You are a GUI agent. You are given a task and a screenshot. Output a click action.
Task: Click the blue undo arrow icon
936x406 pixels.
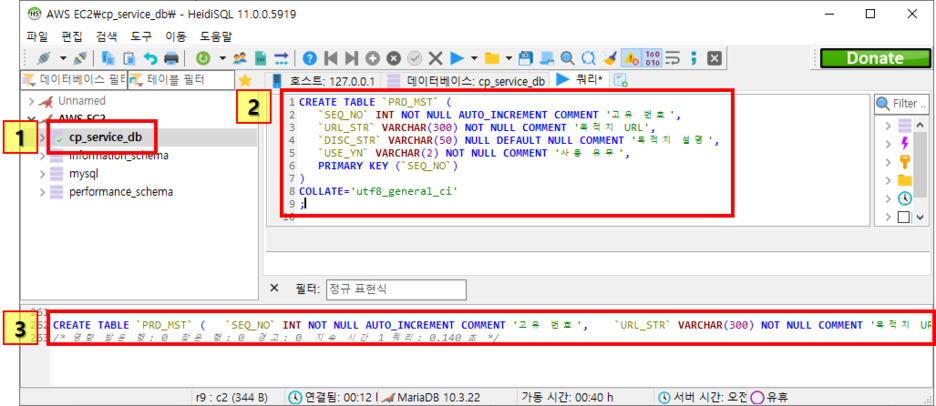click(x=150, y=58)
